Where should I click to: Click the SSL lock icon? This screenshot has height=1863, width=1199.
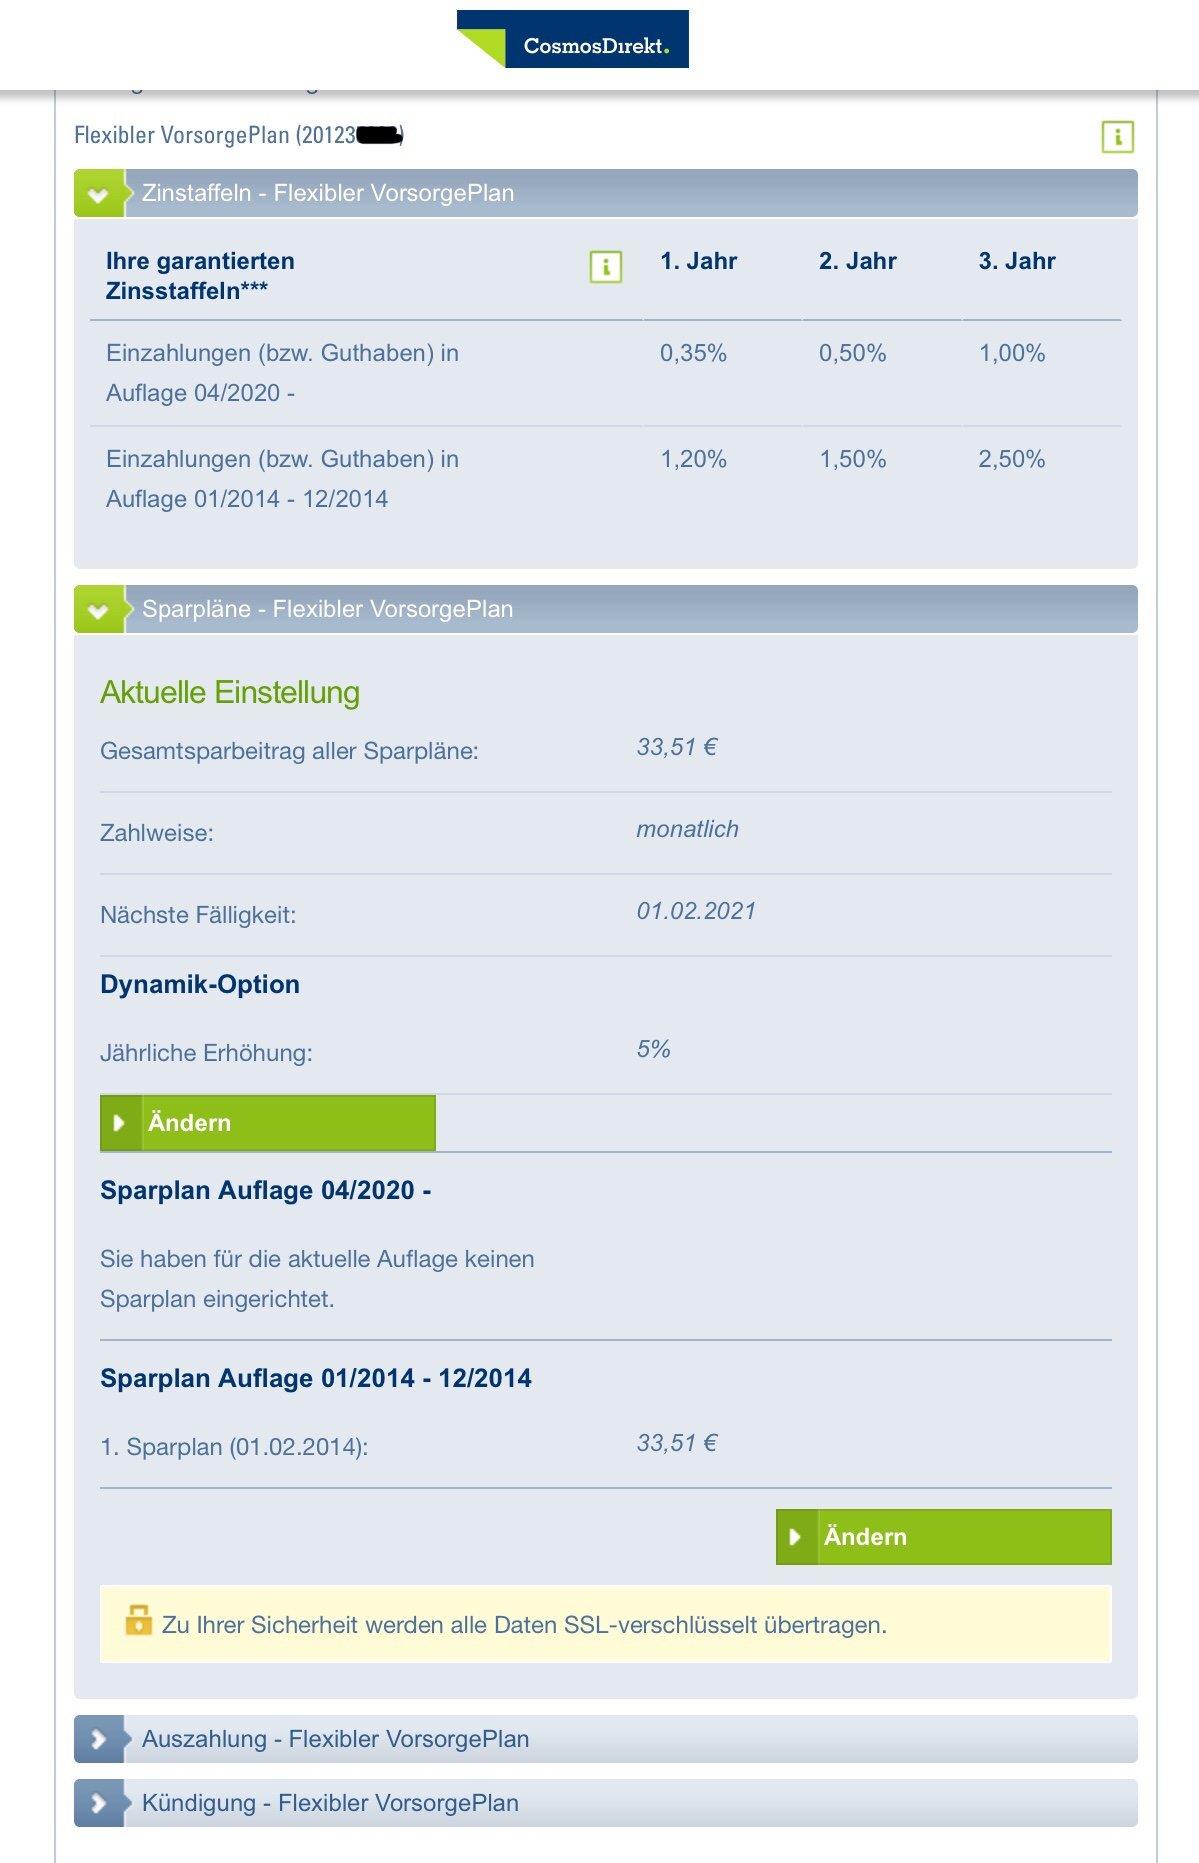(x=138, y=1620)
